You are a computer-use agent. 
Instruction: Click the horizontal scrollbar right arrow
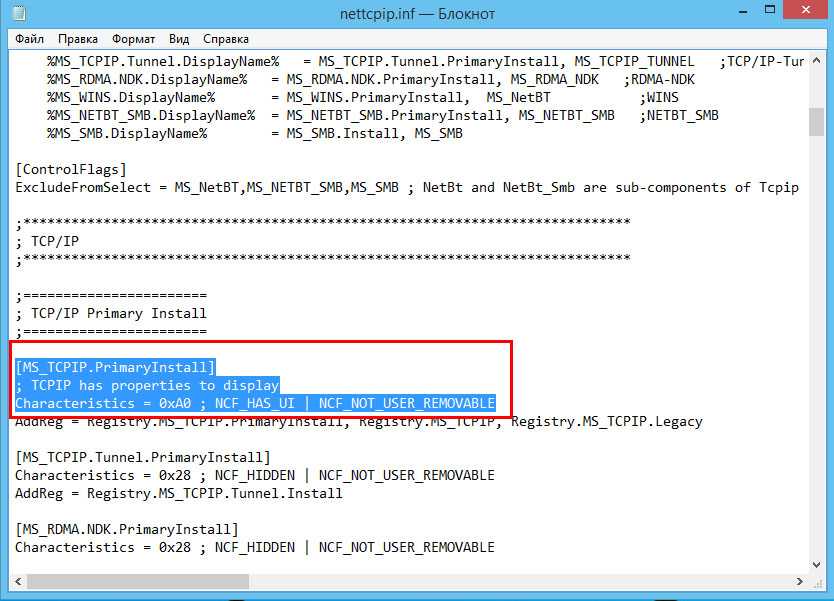798,581
